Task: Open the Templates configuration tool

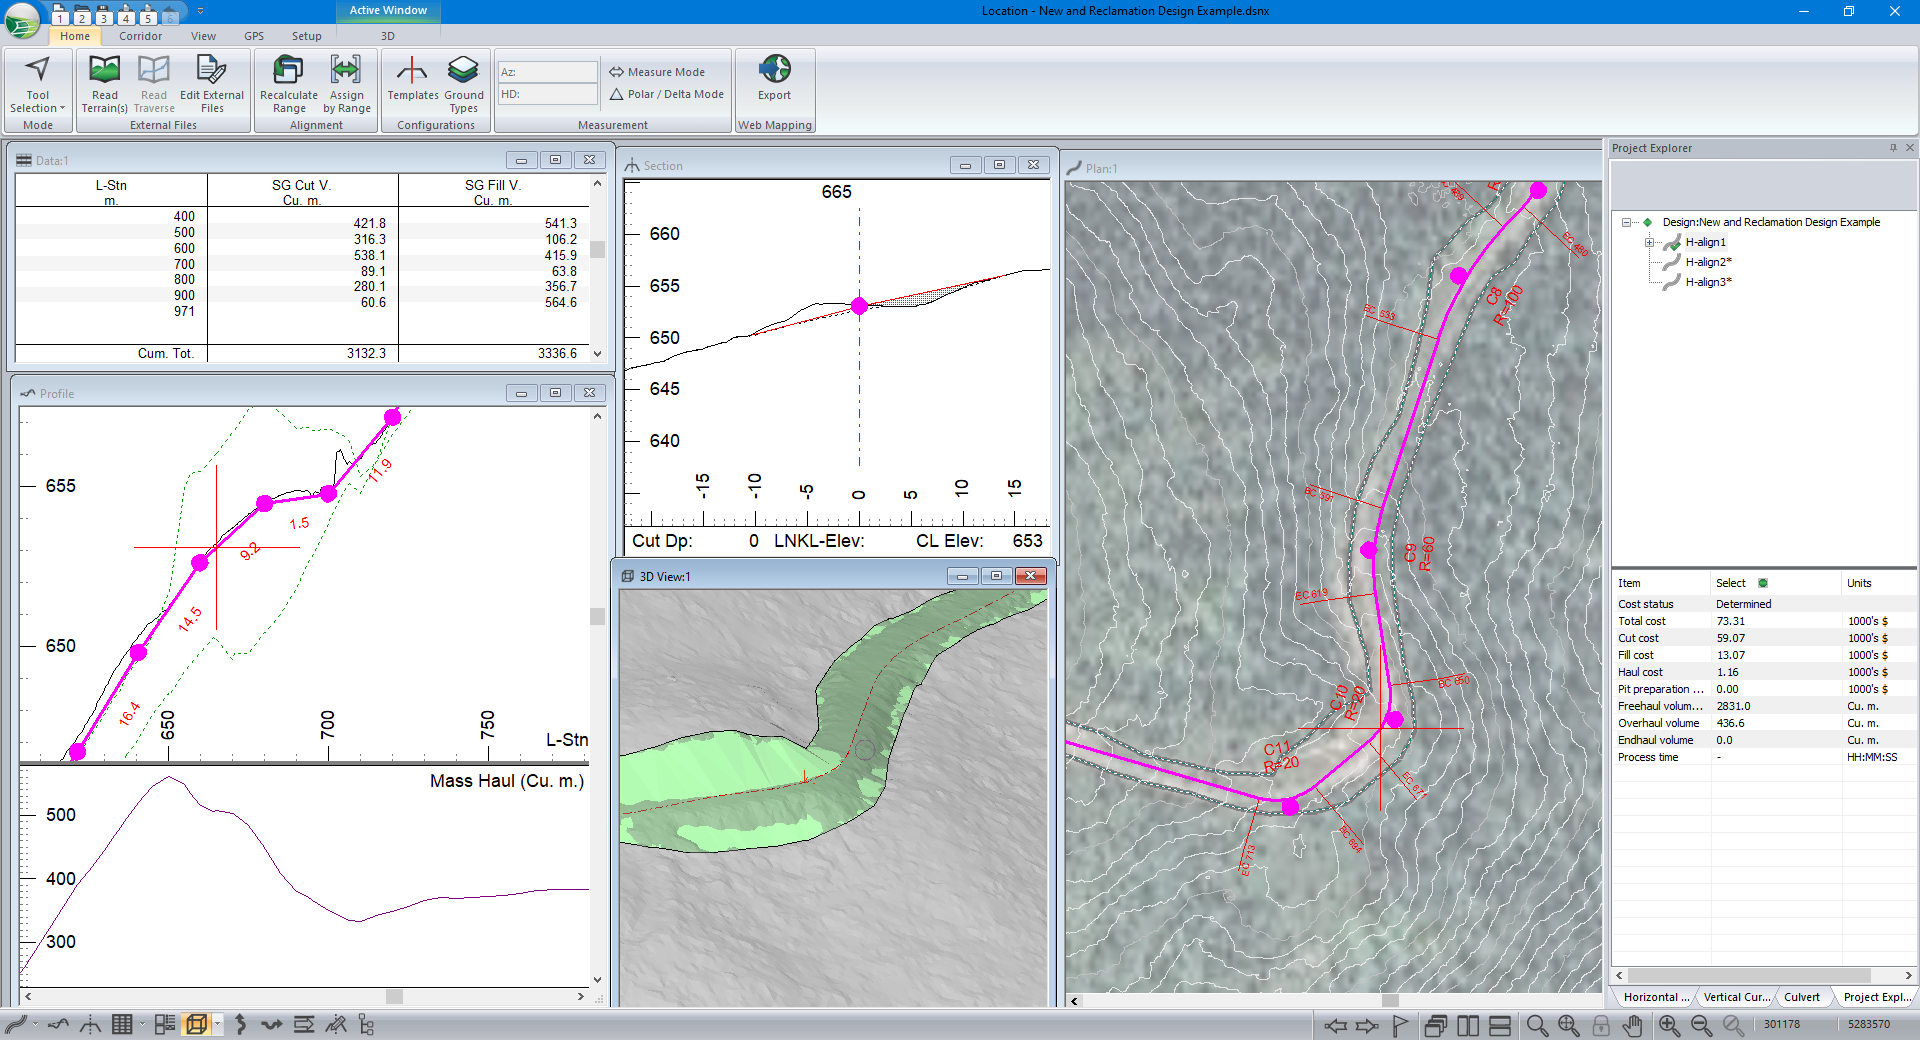Action: (x=412, y=86)
